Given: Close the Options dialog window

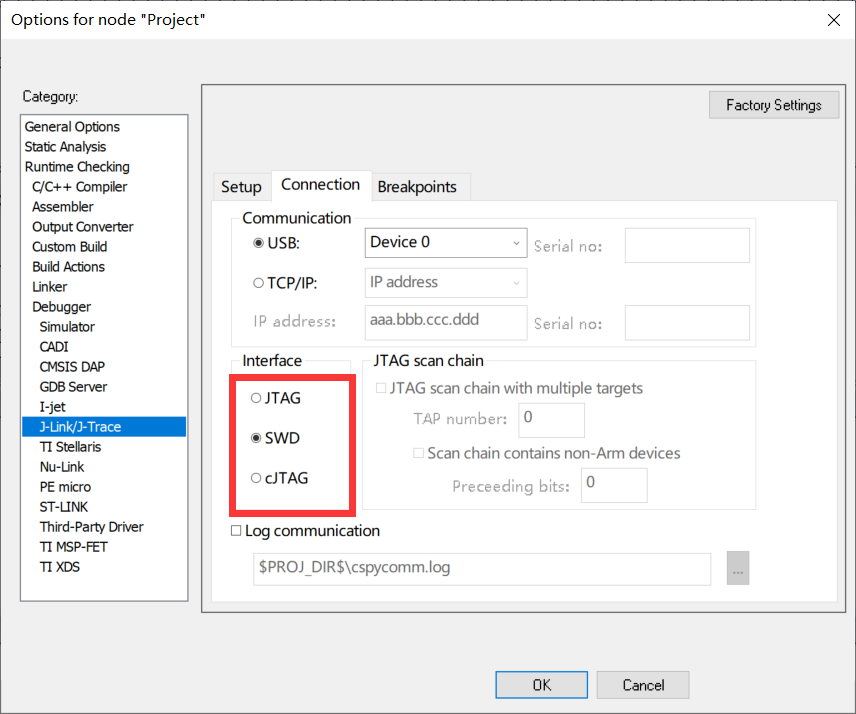Looking at the screenshot, I should tap(833, 20).
